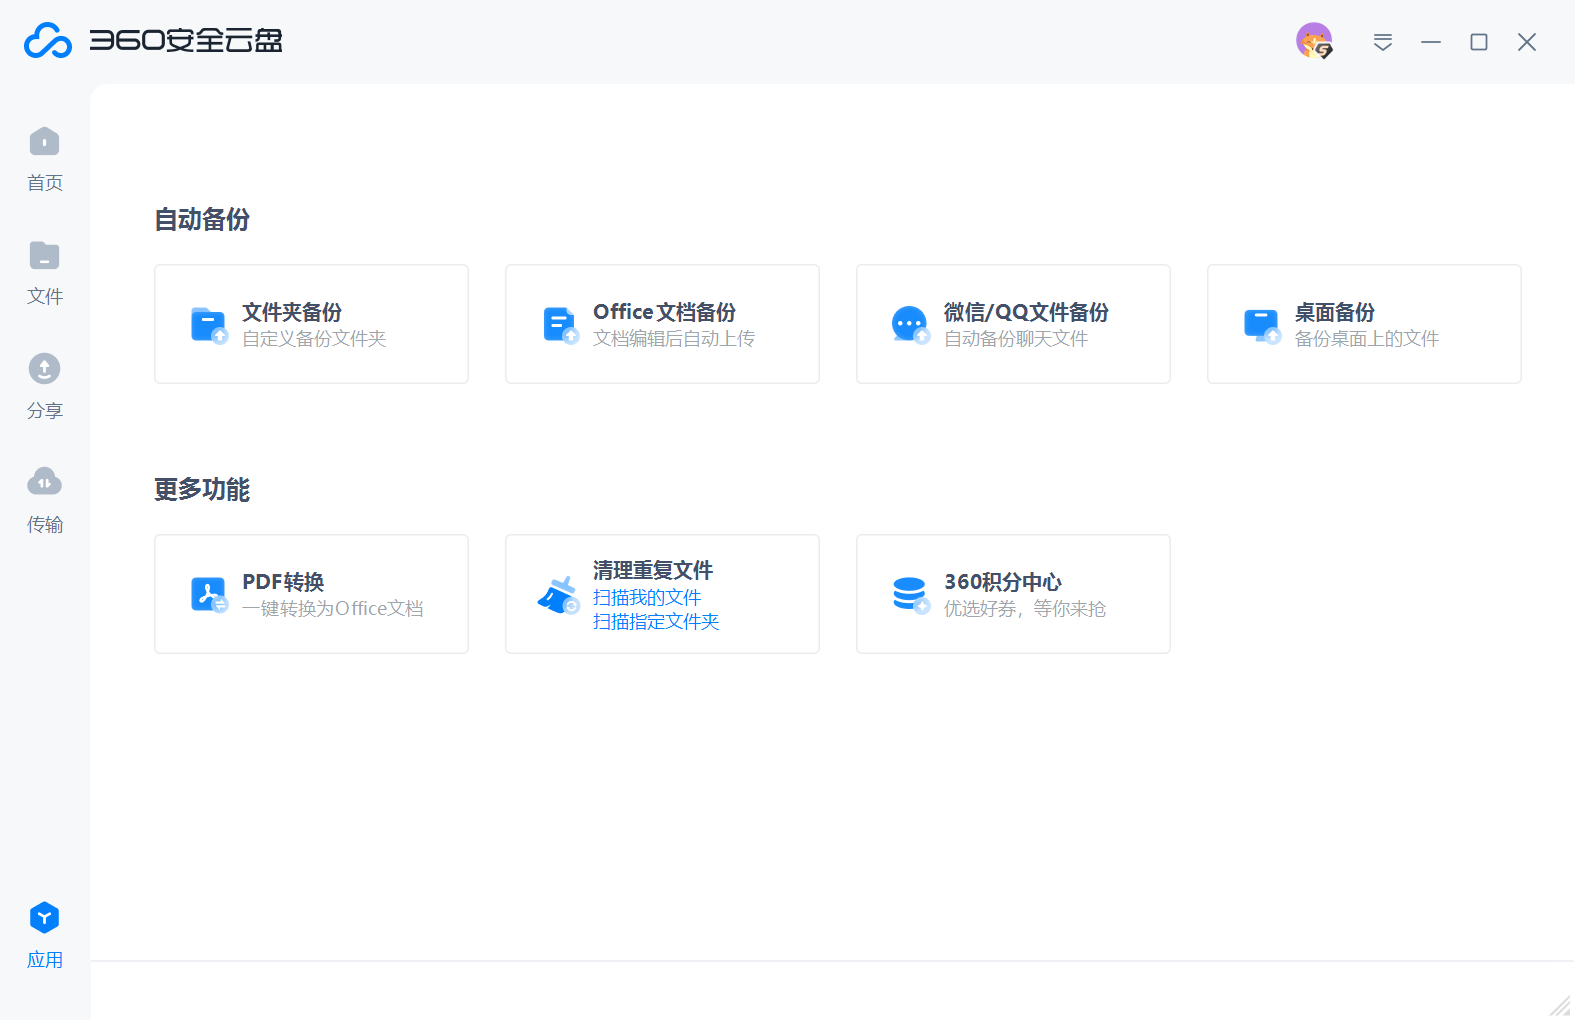This screenshot has width=1575, height=1020.
Task: Expand the title bar main menu dropdown
Action: coord(1382,42)
